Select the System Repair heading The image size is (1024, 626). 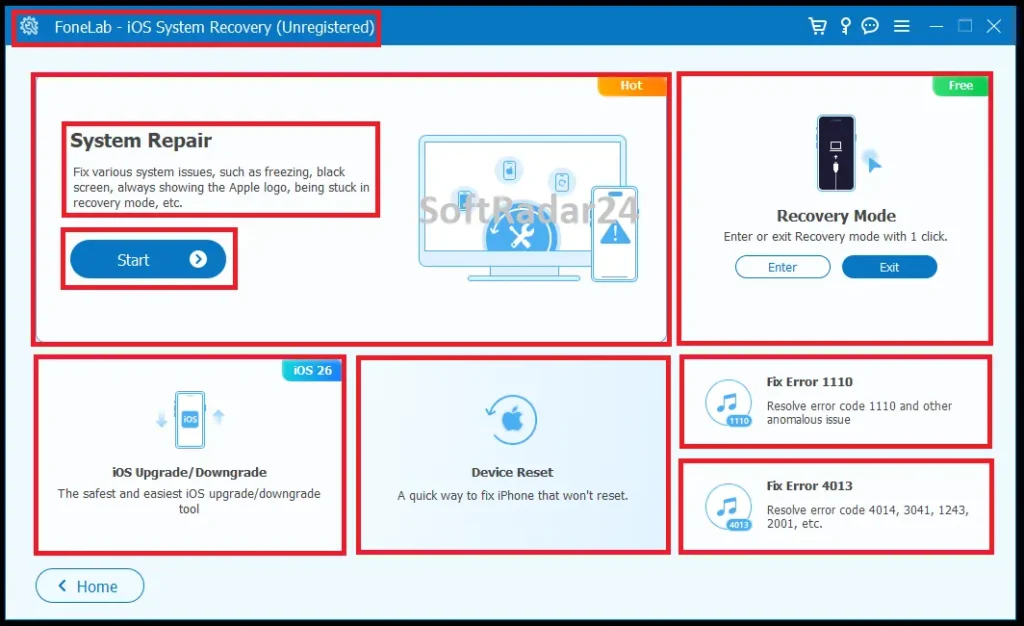(x=141, y=140)
